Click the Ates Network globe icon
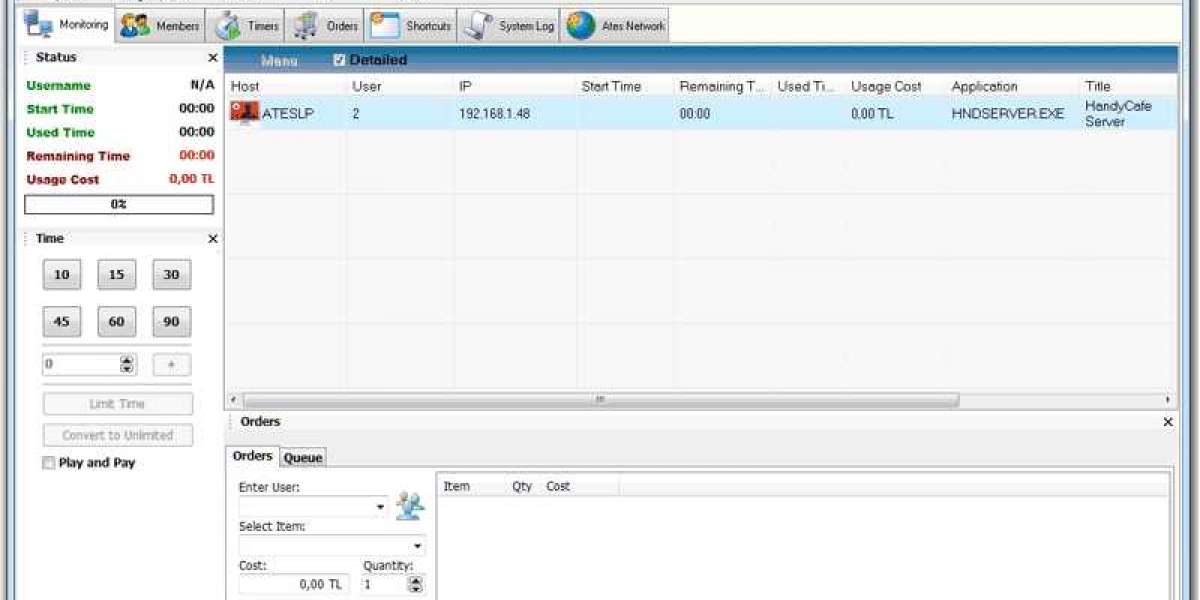This screenshot has height=600, width=1200. (581, 26)
